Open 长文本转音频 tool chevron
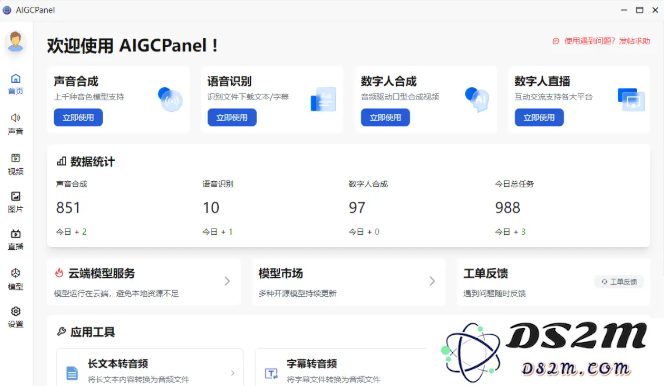 (232, 373)
